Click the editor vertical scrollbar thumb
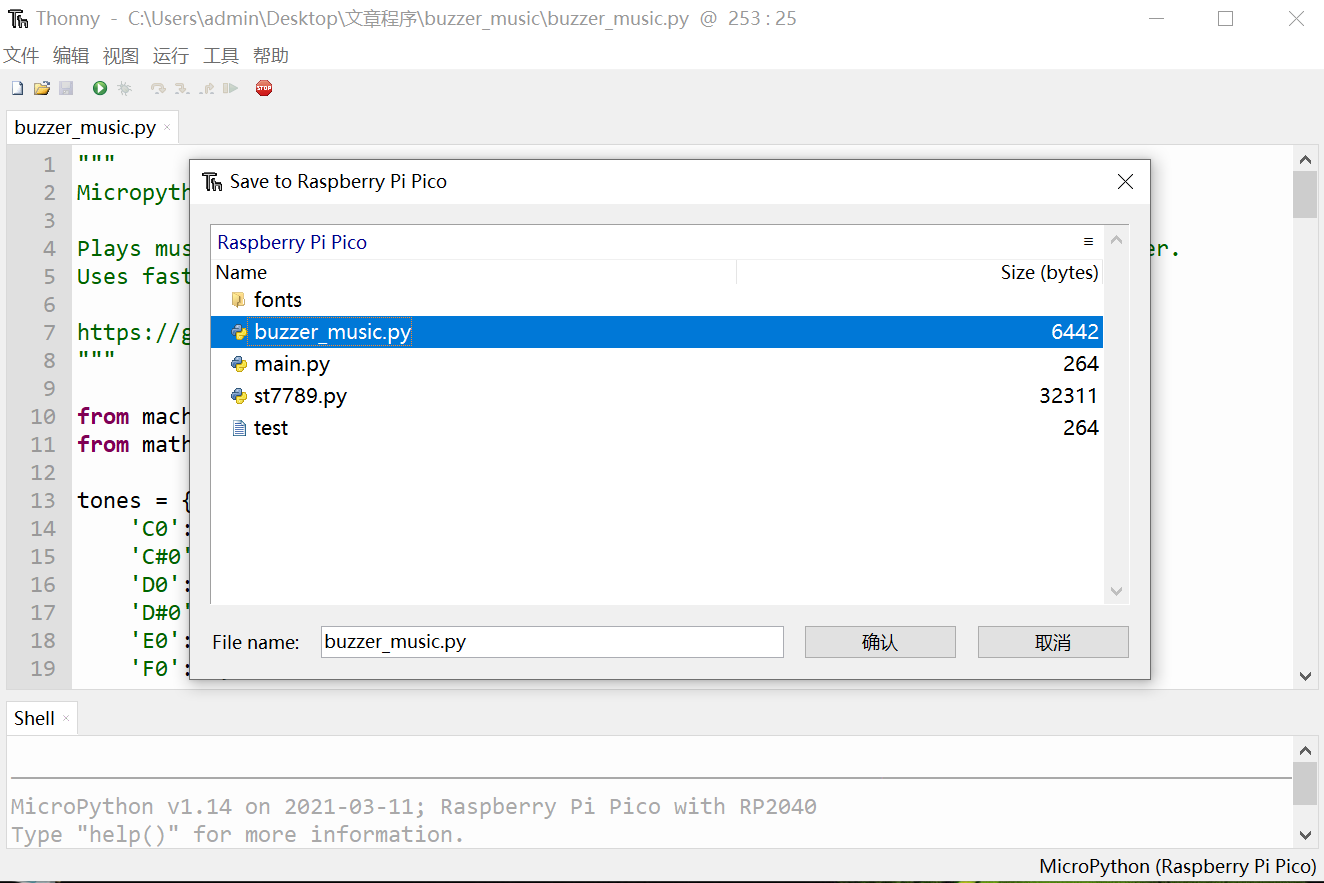 click(x=1305, y=194)
